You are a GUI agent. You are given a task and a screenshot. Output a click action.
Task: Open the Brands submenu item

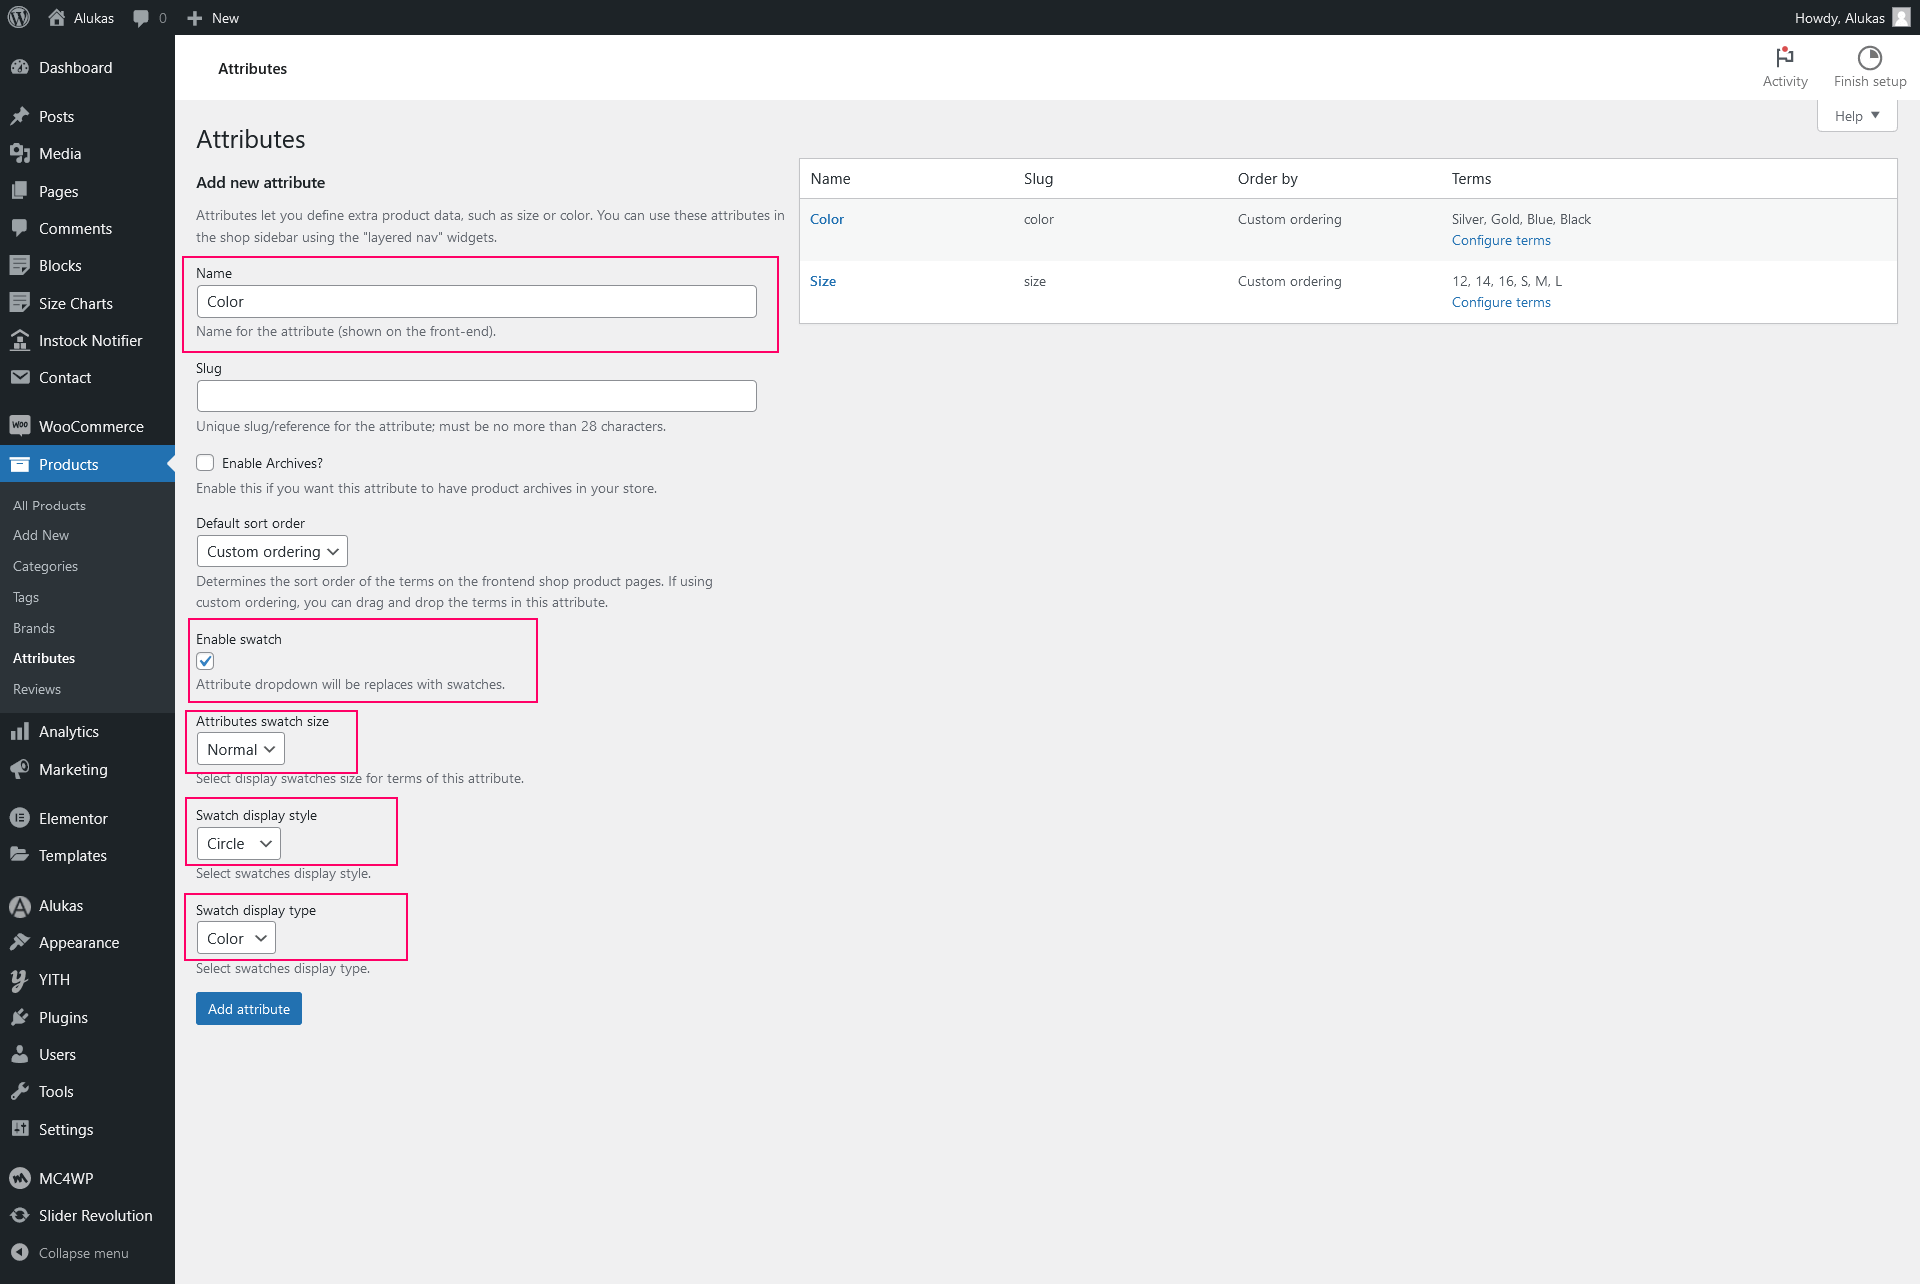34,628
